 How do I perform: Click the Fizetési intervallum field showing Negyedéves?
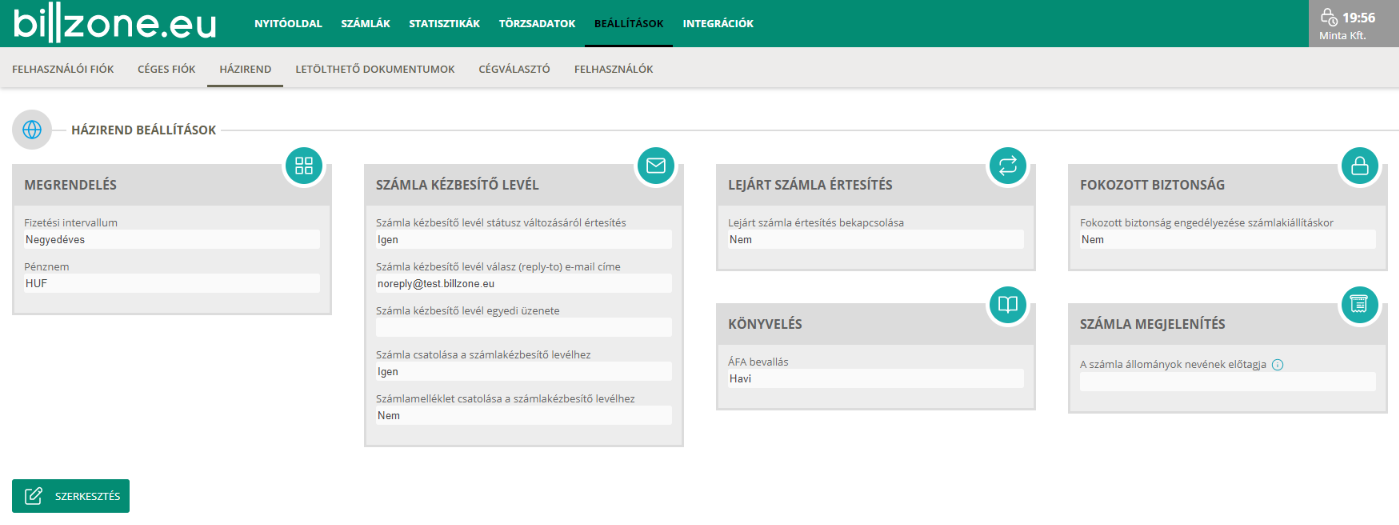(x=172, y=240)
